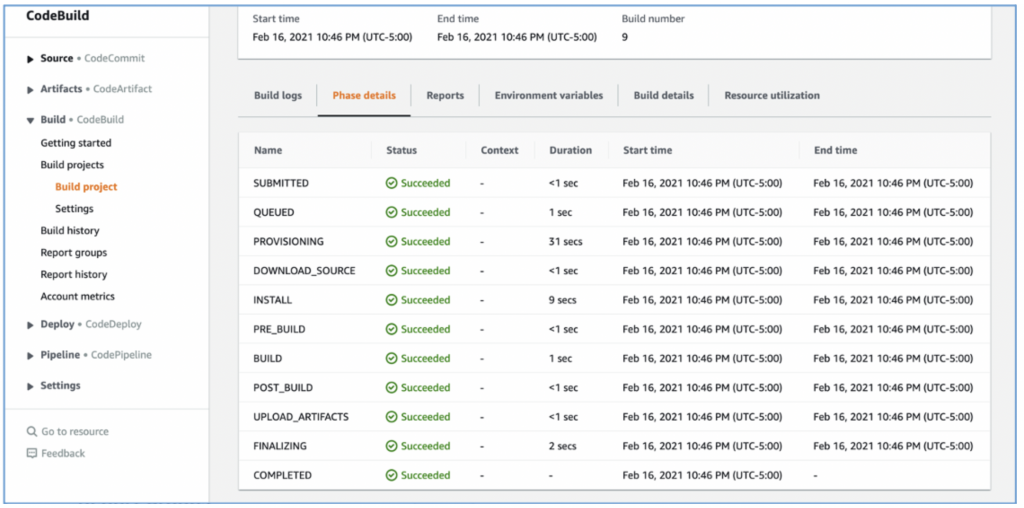Viewport: 1024px width, 508px height.
Task: Click the Succeeded check icon in UPLOAD_ARTIFACTS row
Action: point(392,417)
